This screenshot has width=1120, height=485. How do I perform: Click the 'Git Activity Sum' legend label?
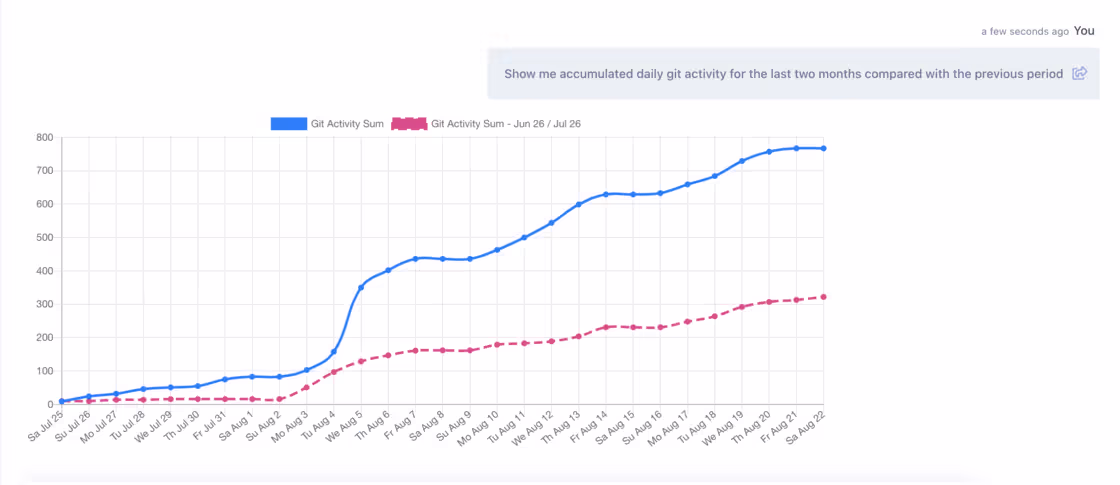click(347, 124)
